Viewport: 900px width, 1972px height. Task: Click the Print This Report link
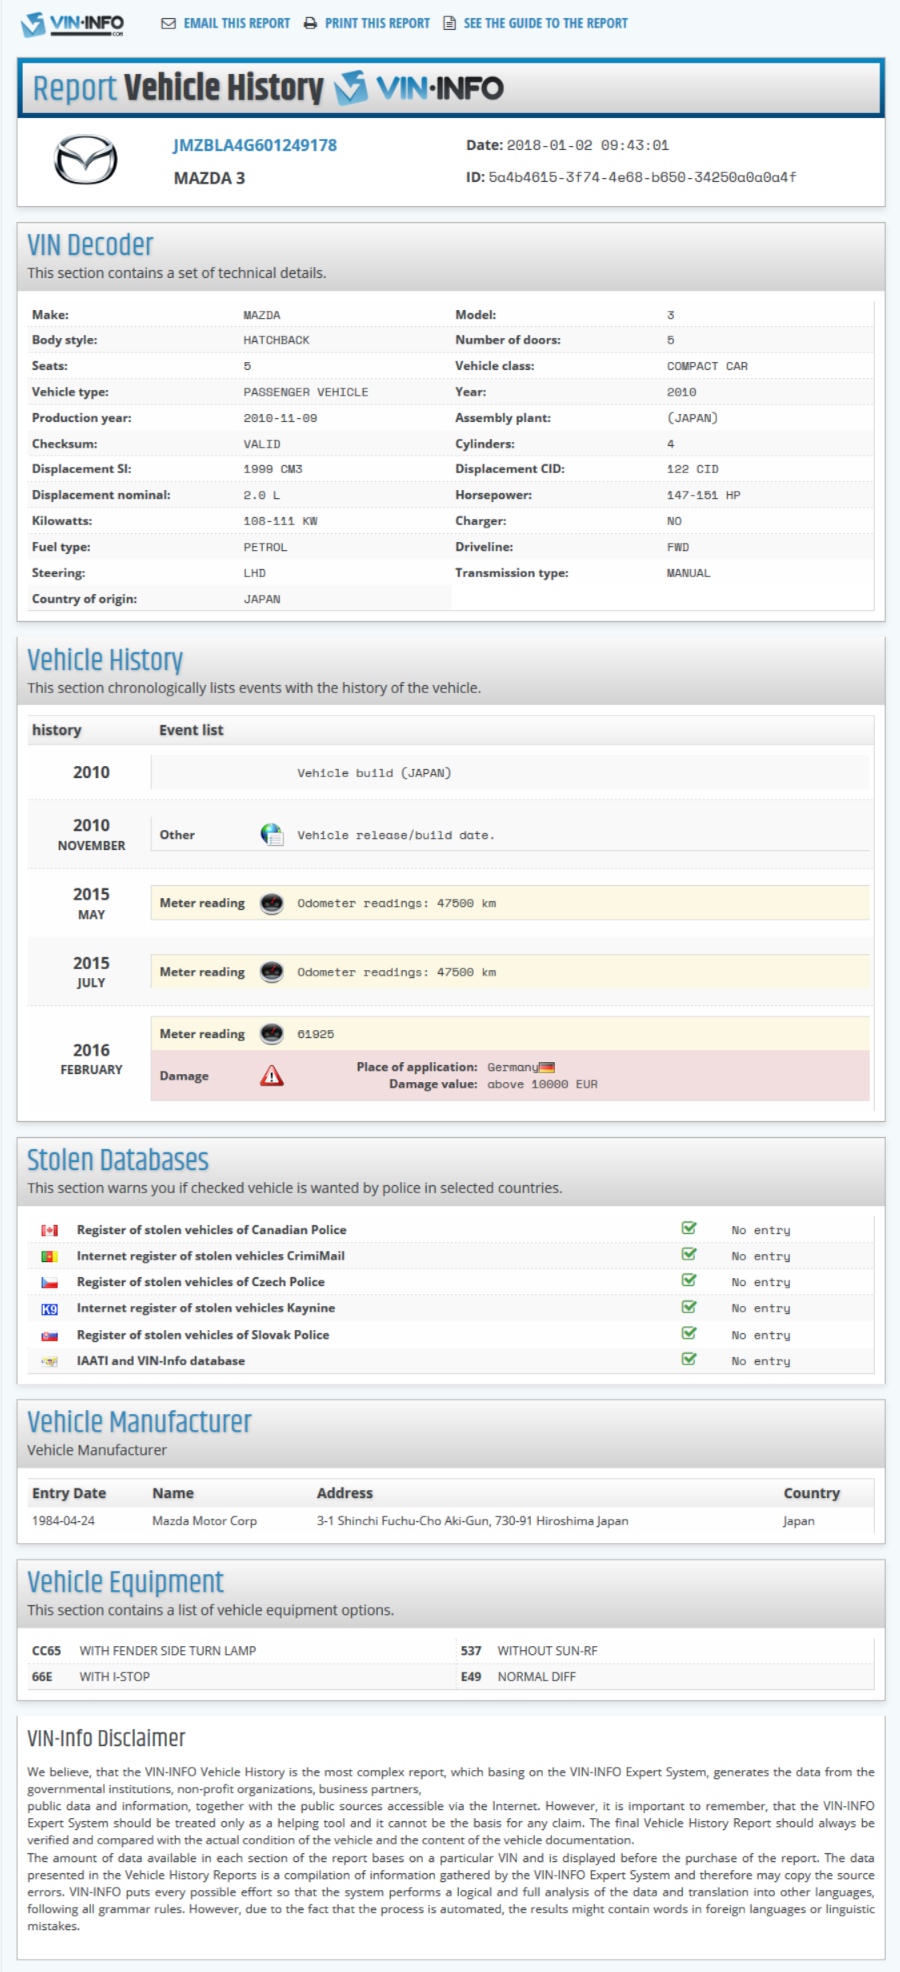[x=367, y=23]
